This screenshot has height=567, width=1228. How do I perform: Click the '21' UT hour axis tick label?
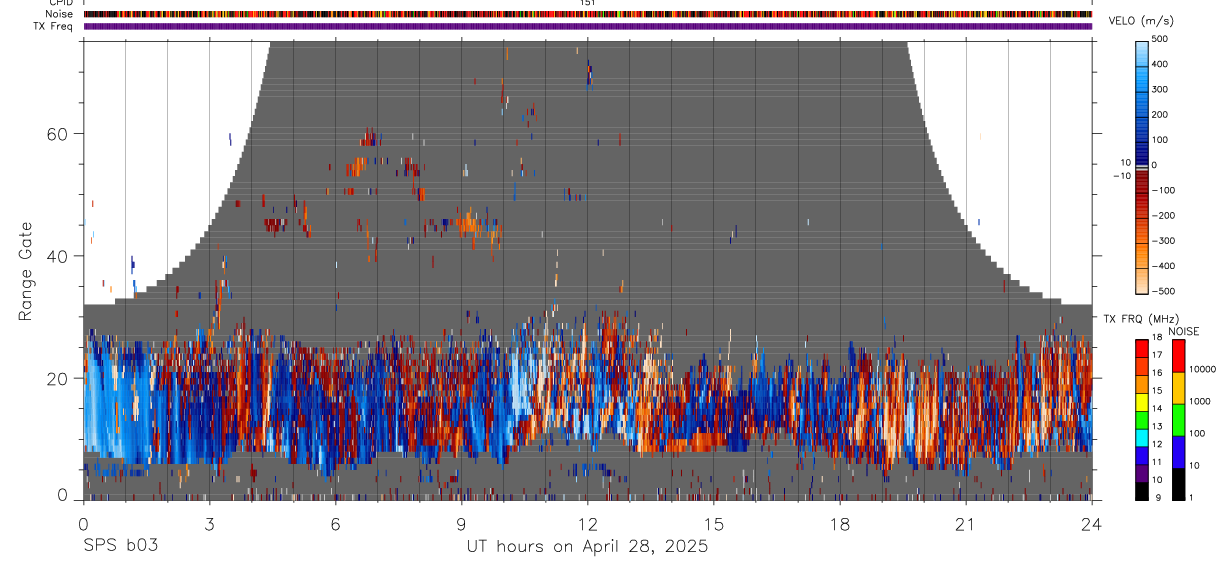pos(966,525)
